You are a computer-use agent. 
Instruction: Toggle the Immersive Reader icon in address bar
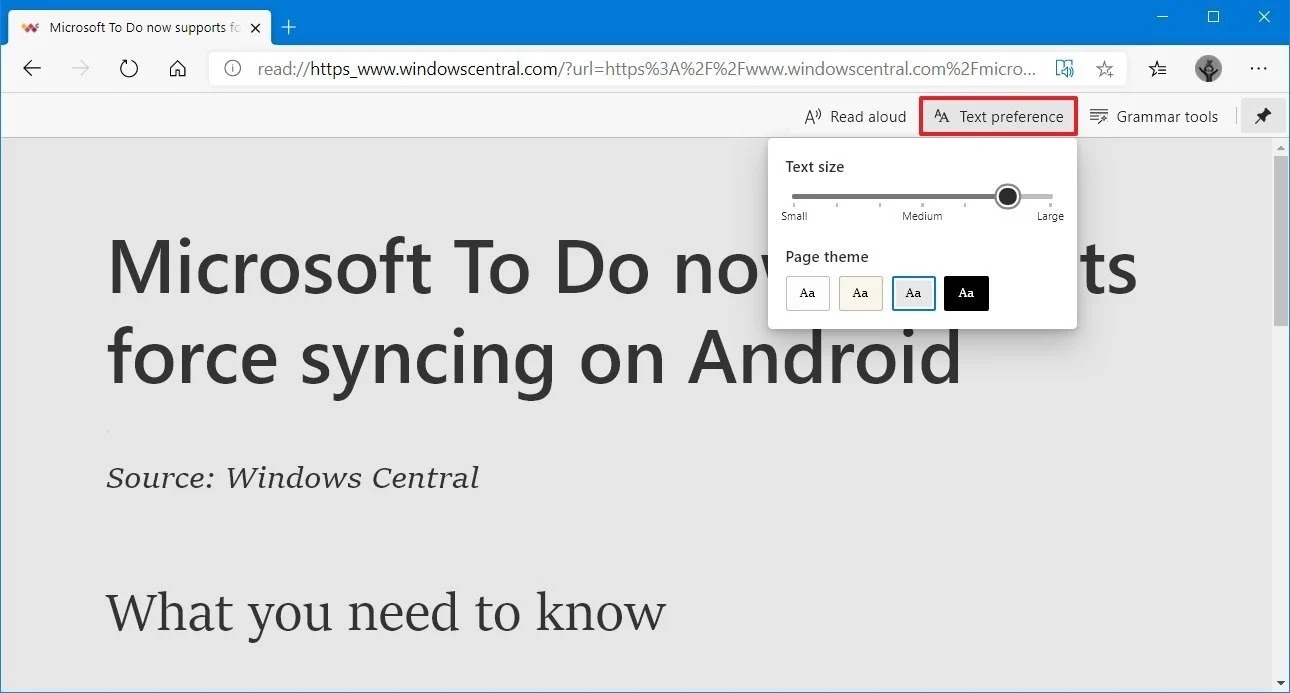pos(1065,69)
